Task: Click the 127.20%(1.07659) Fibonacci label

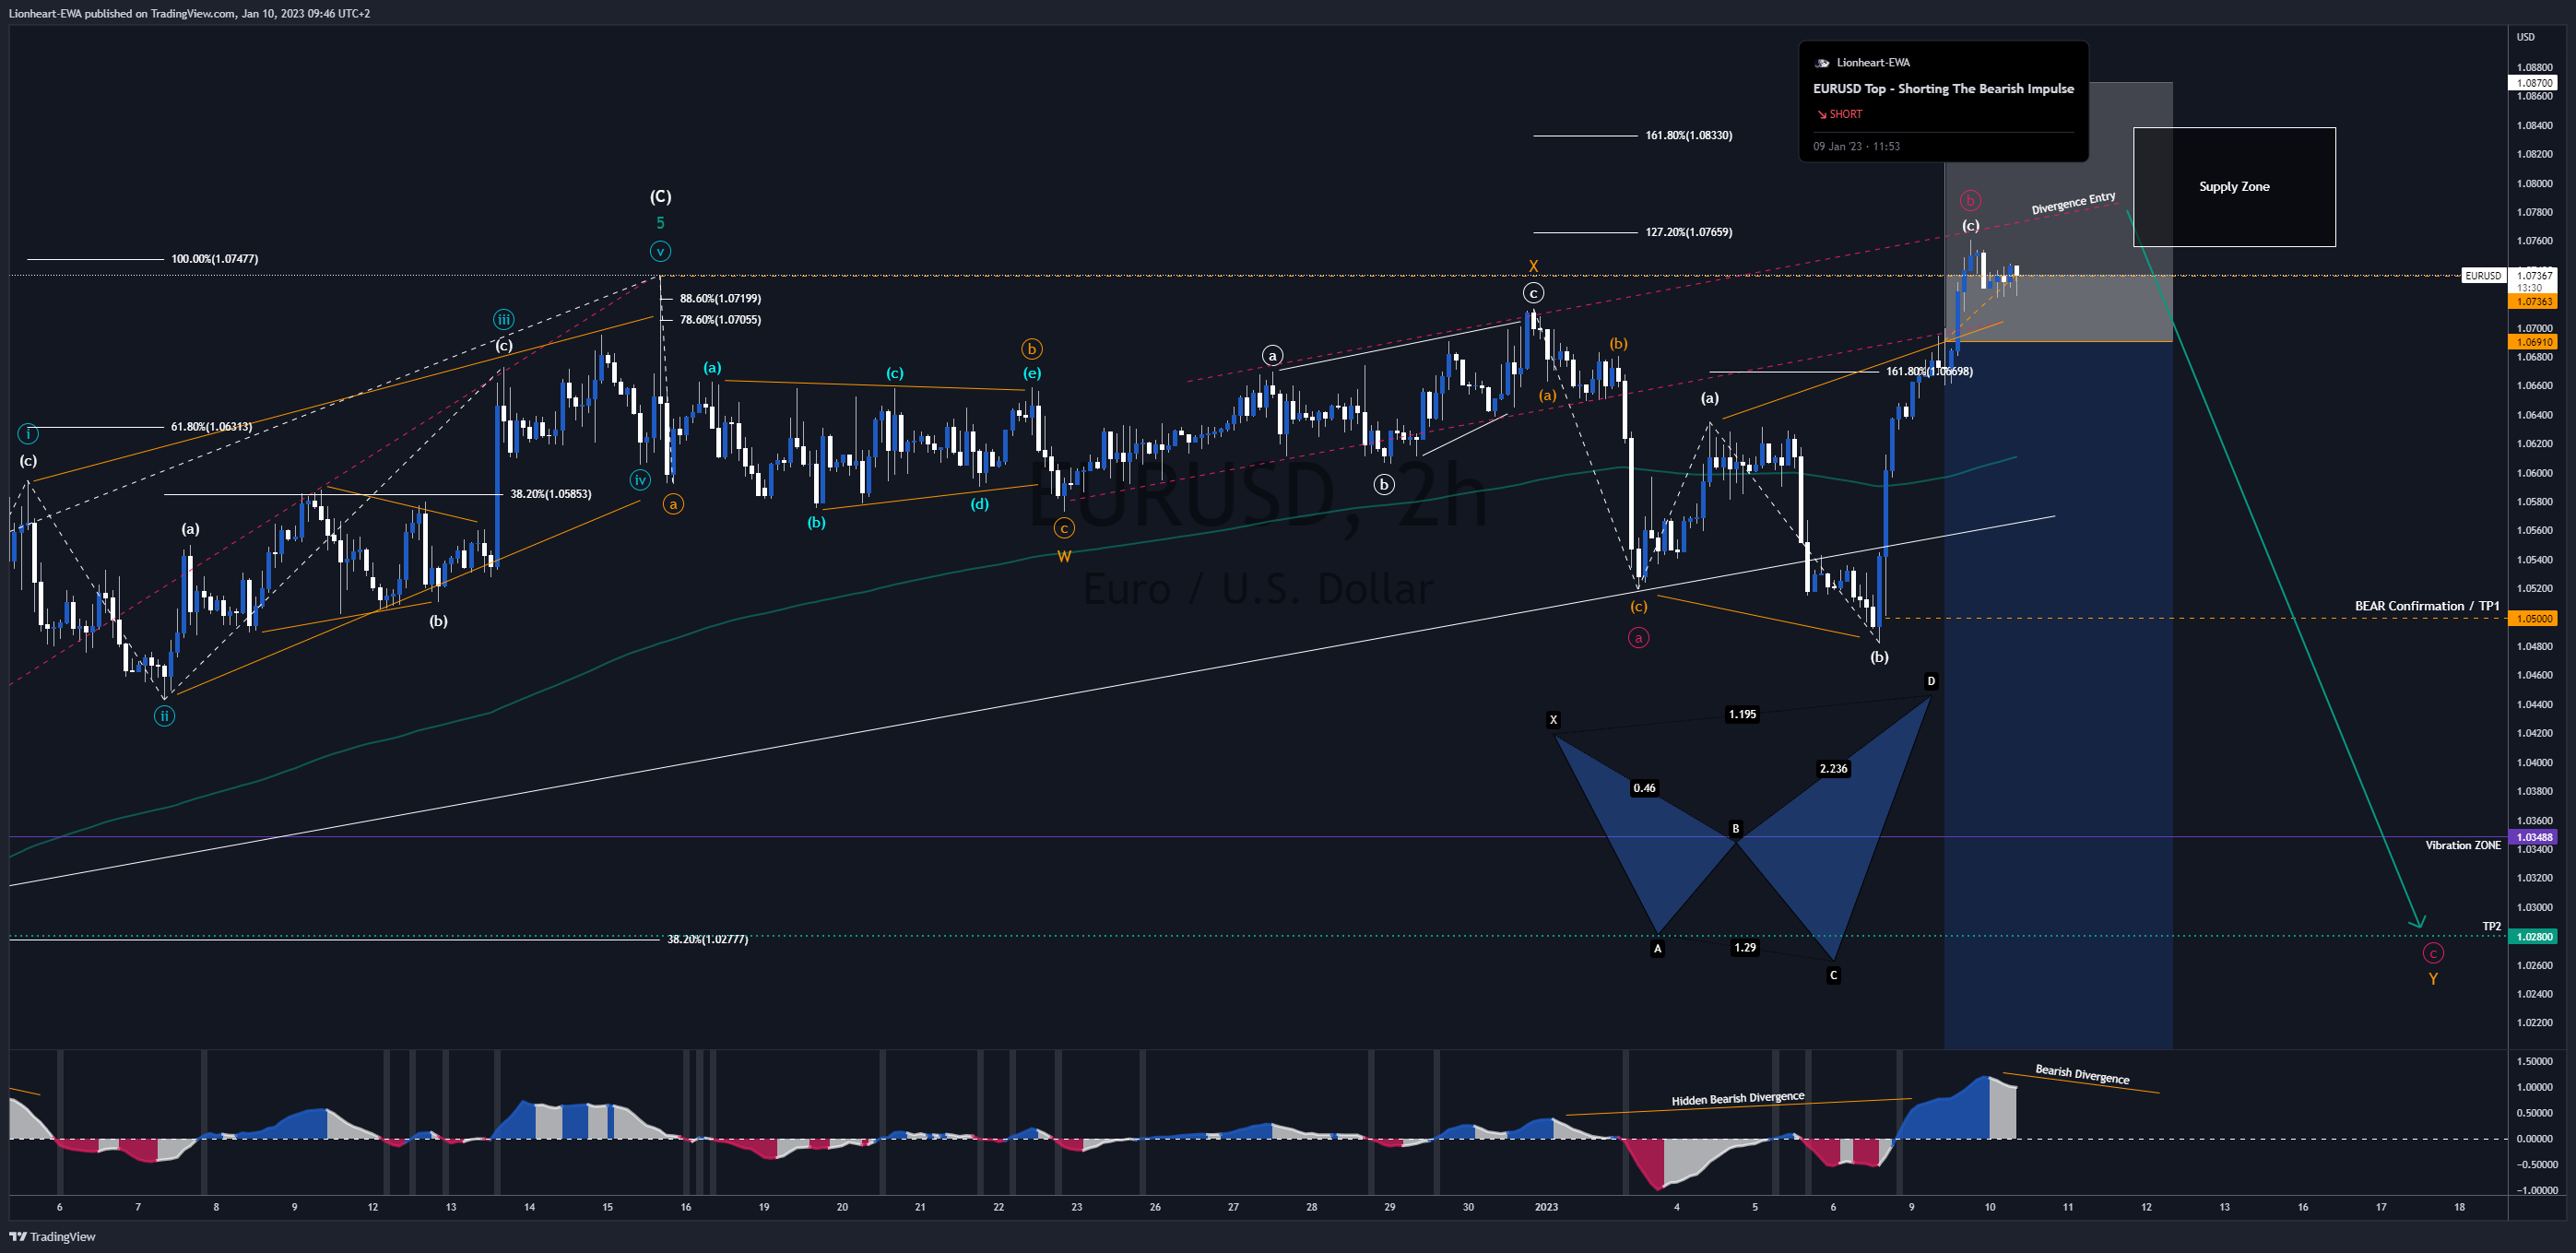Action: click(1688, 232)
